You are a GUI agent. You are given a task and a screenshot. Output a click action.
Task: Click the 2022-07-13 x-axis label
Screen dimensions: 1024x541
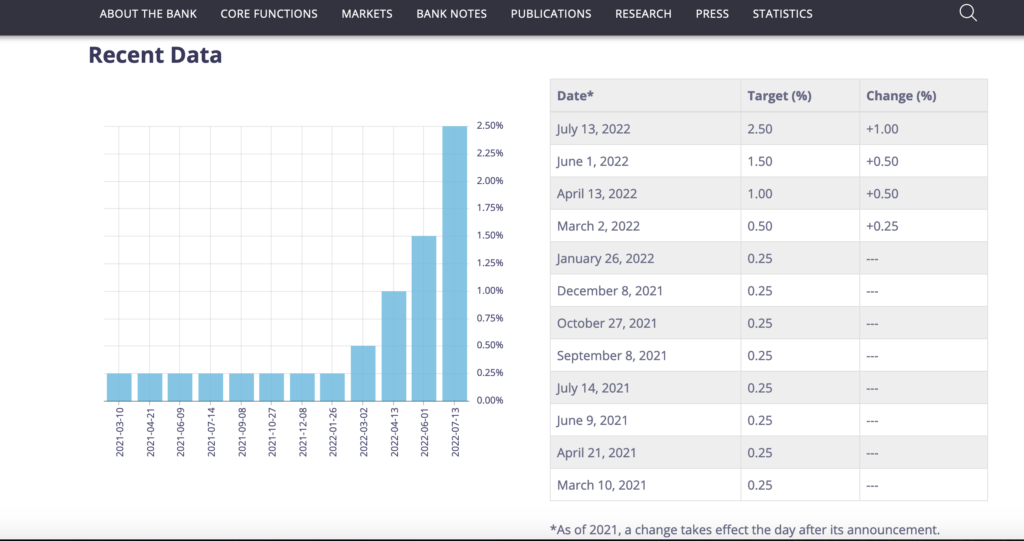tap(455, 431)
